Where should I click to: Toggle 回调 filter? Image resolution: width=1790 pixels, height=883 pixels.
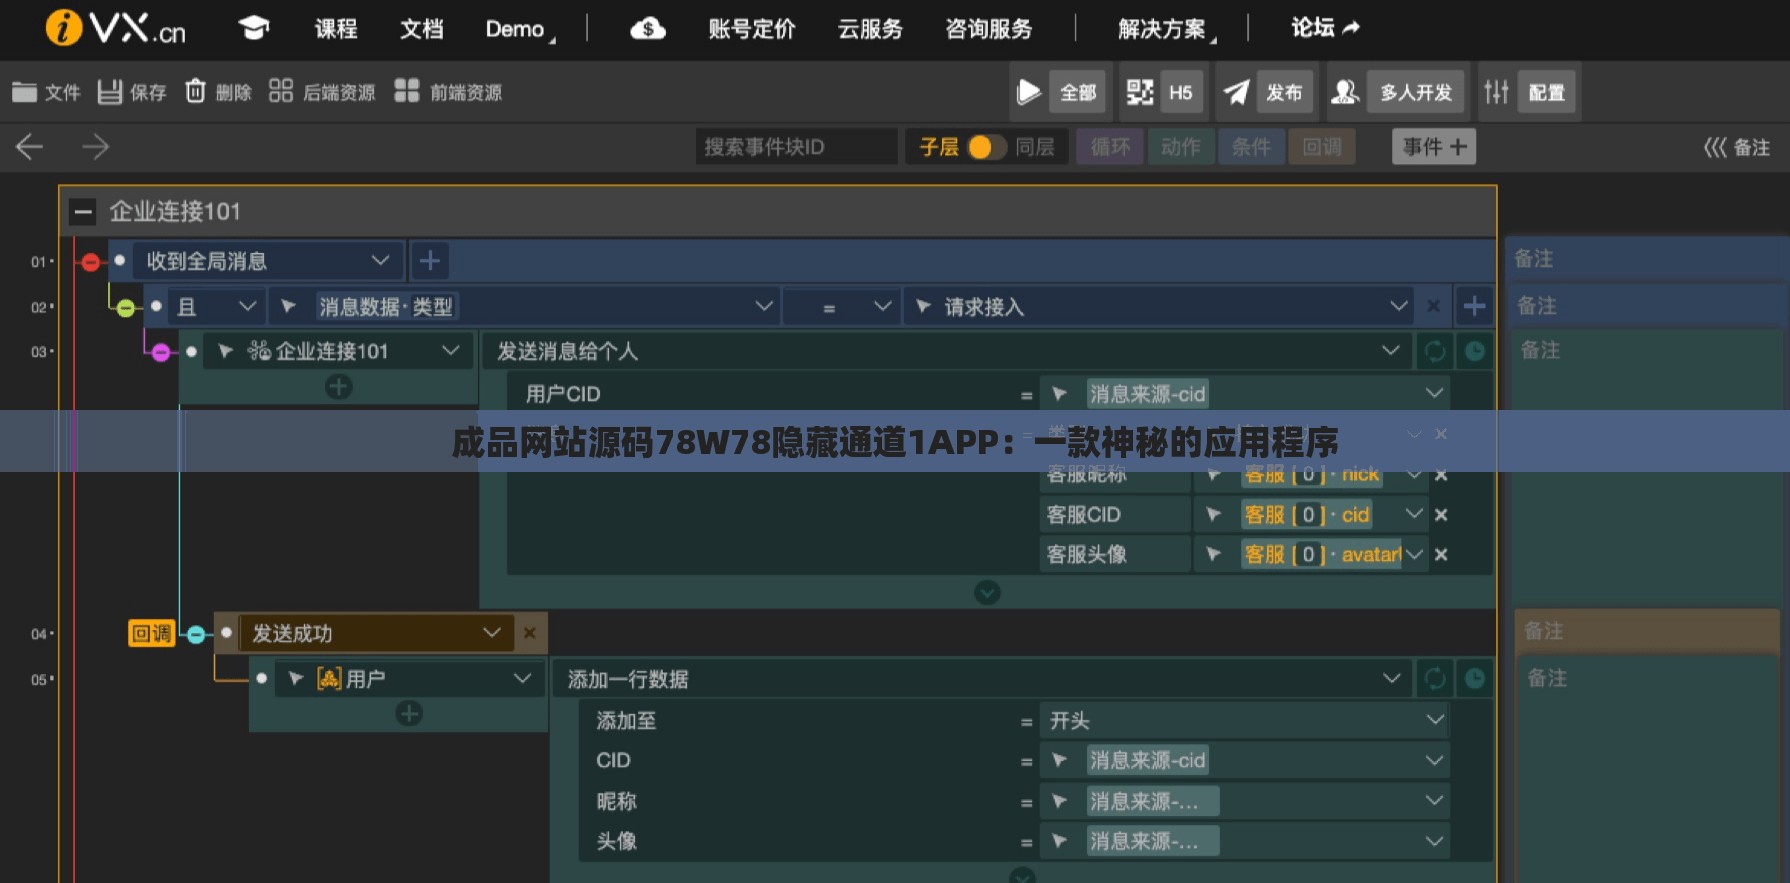click(x=1322, y=147)
